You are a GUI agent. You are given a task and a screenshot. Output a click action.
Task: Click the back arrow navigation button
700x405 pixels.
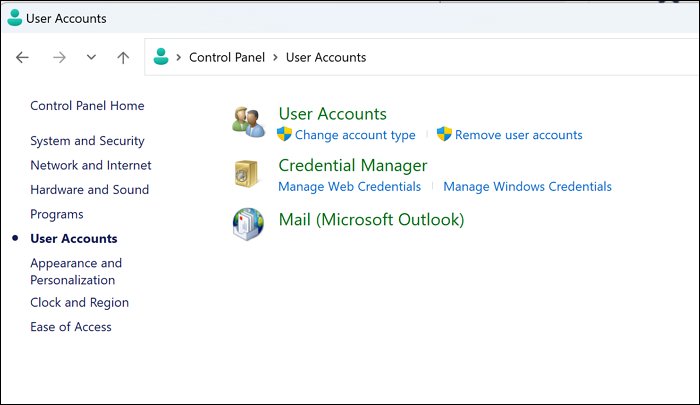tap(23, 58)
